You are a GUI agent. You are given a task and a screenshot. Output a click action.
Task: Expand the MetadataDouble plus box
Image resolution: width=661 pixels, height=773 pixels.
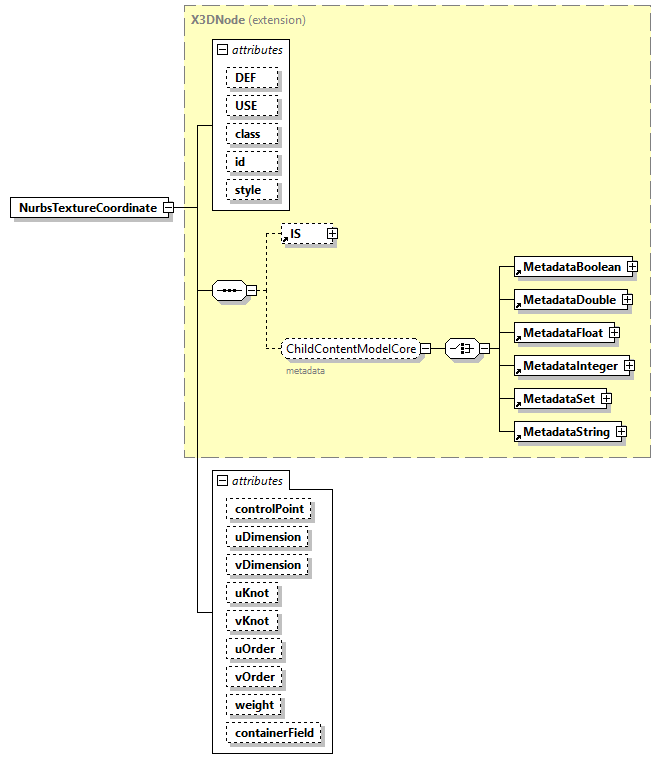pos(627,300)
